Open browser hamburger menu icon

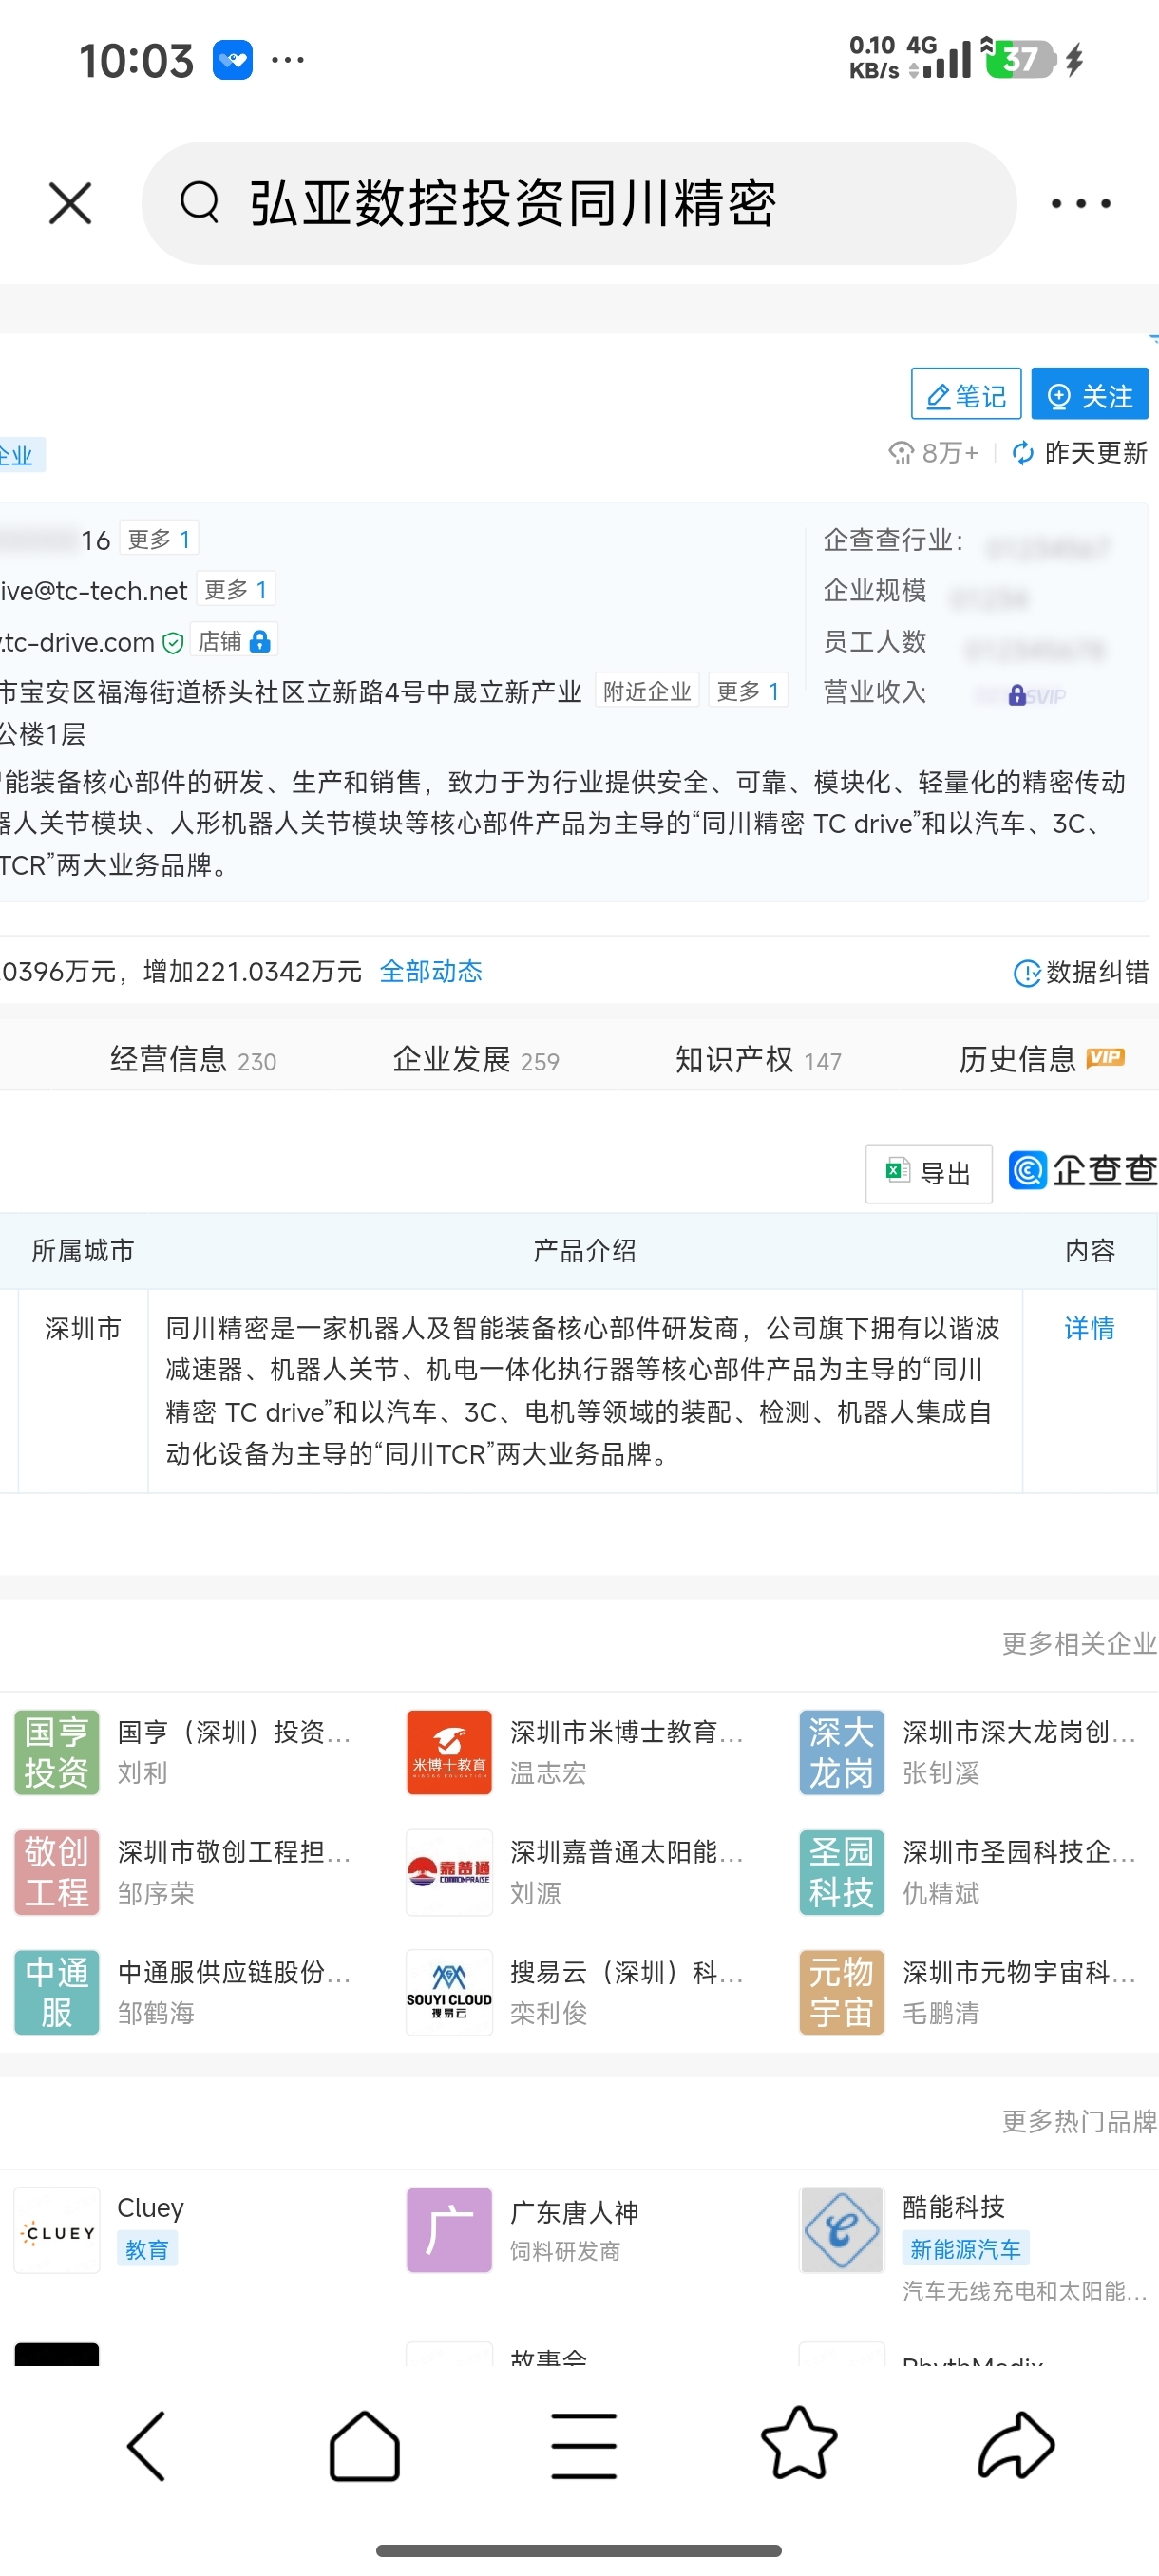click(583, 2446)
